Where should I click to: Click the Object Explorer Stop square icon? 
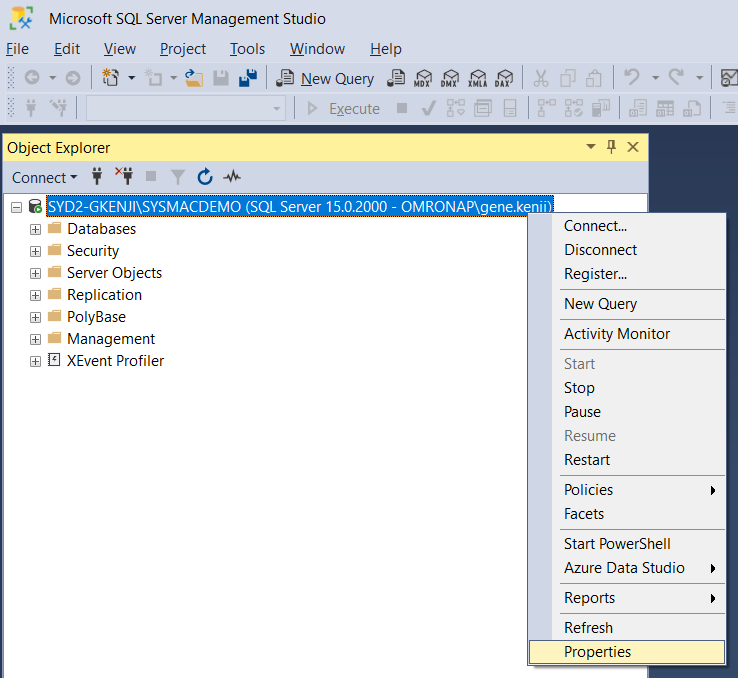point(151,176)
